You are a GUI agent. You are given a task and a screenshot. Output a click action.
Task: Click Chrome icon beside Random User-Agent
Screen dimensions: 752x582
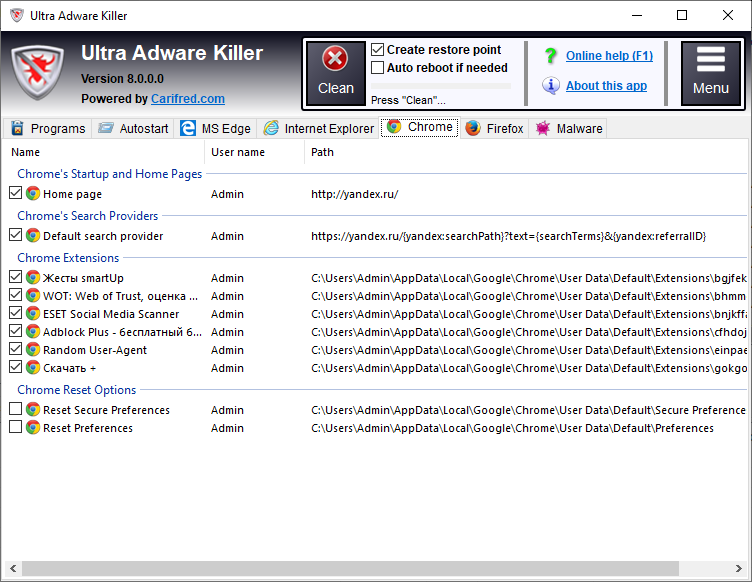coord(33,349)
